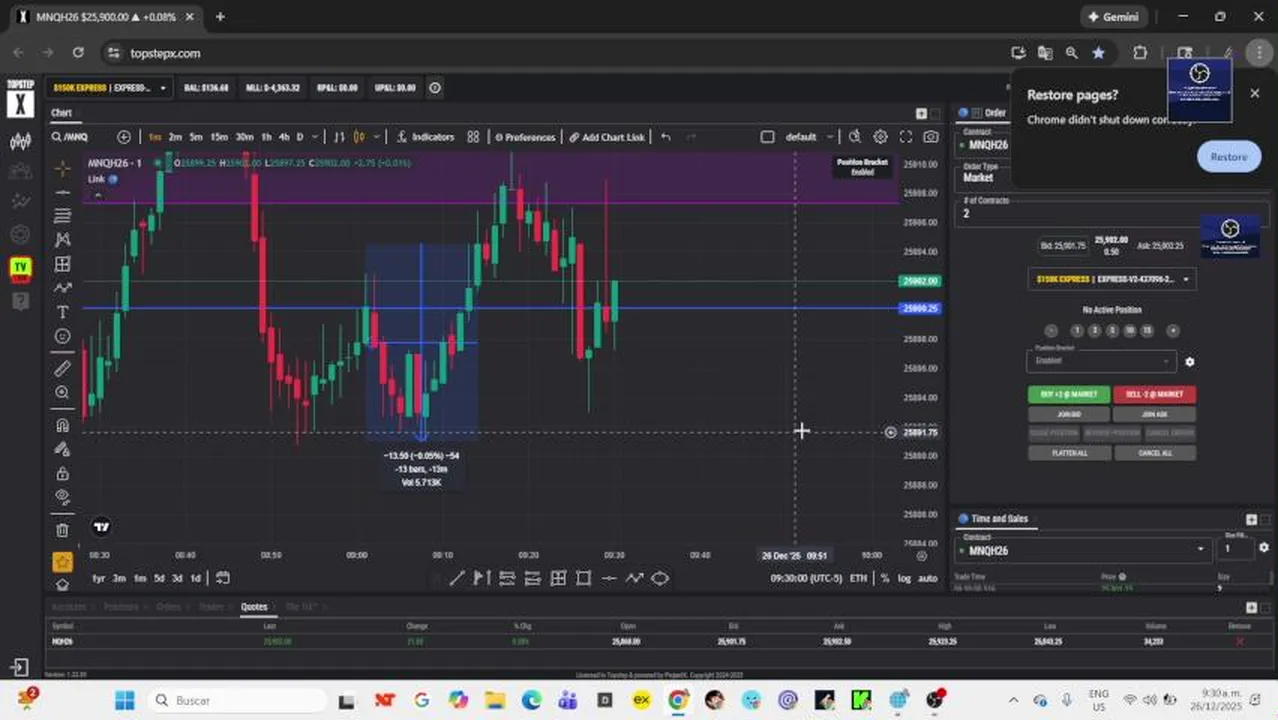Select the horizontal line drawing tool
Screen dimensions: 1278x720
(x=62, y=191)
